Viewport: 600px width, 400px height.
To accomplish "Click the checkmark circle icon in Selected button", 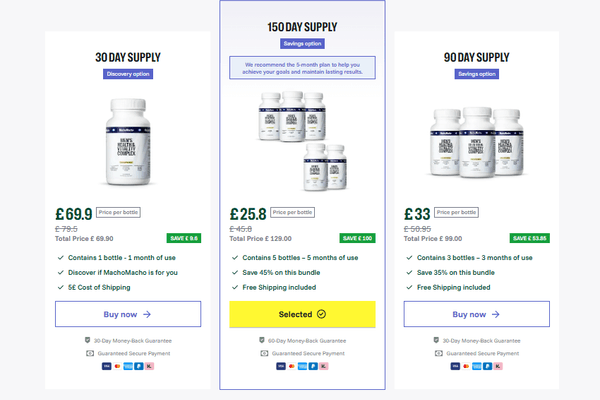I will (x=321, y=314).
